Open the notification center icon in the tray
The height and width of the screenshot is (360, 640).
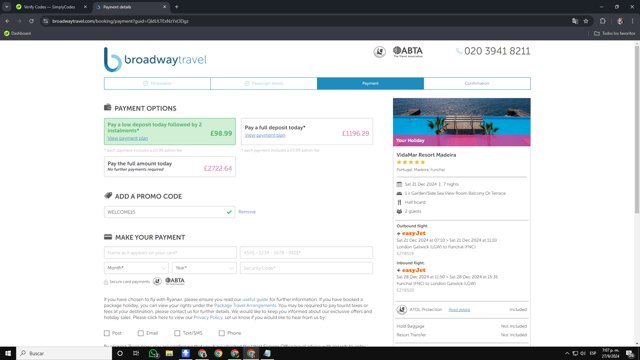tap(630, 353)
